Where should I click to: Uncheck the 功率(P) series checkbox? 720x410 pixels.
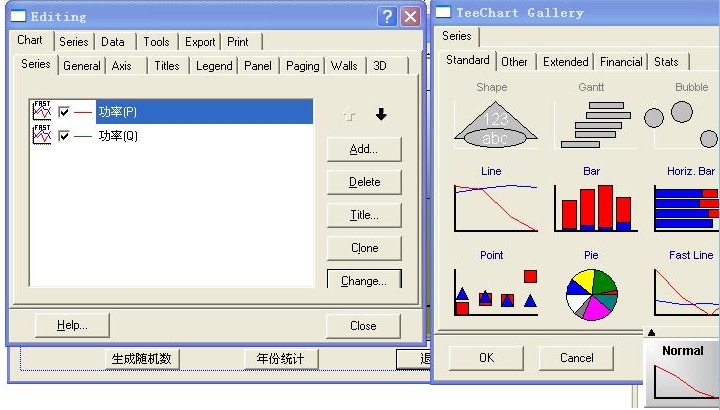click(65, 112)
